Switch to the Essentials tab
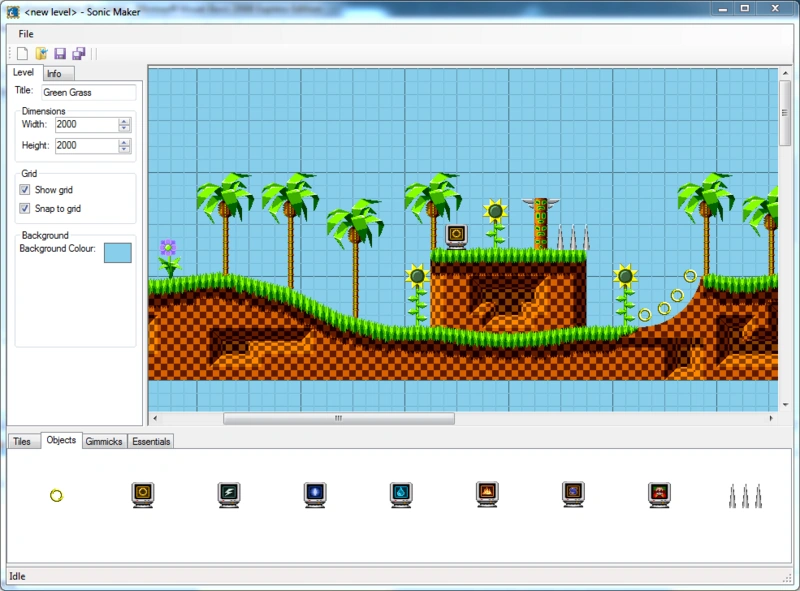The image size is (800, 591). tap(151, 441)
